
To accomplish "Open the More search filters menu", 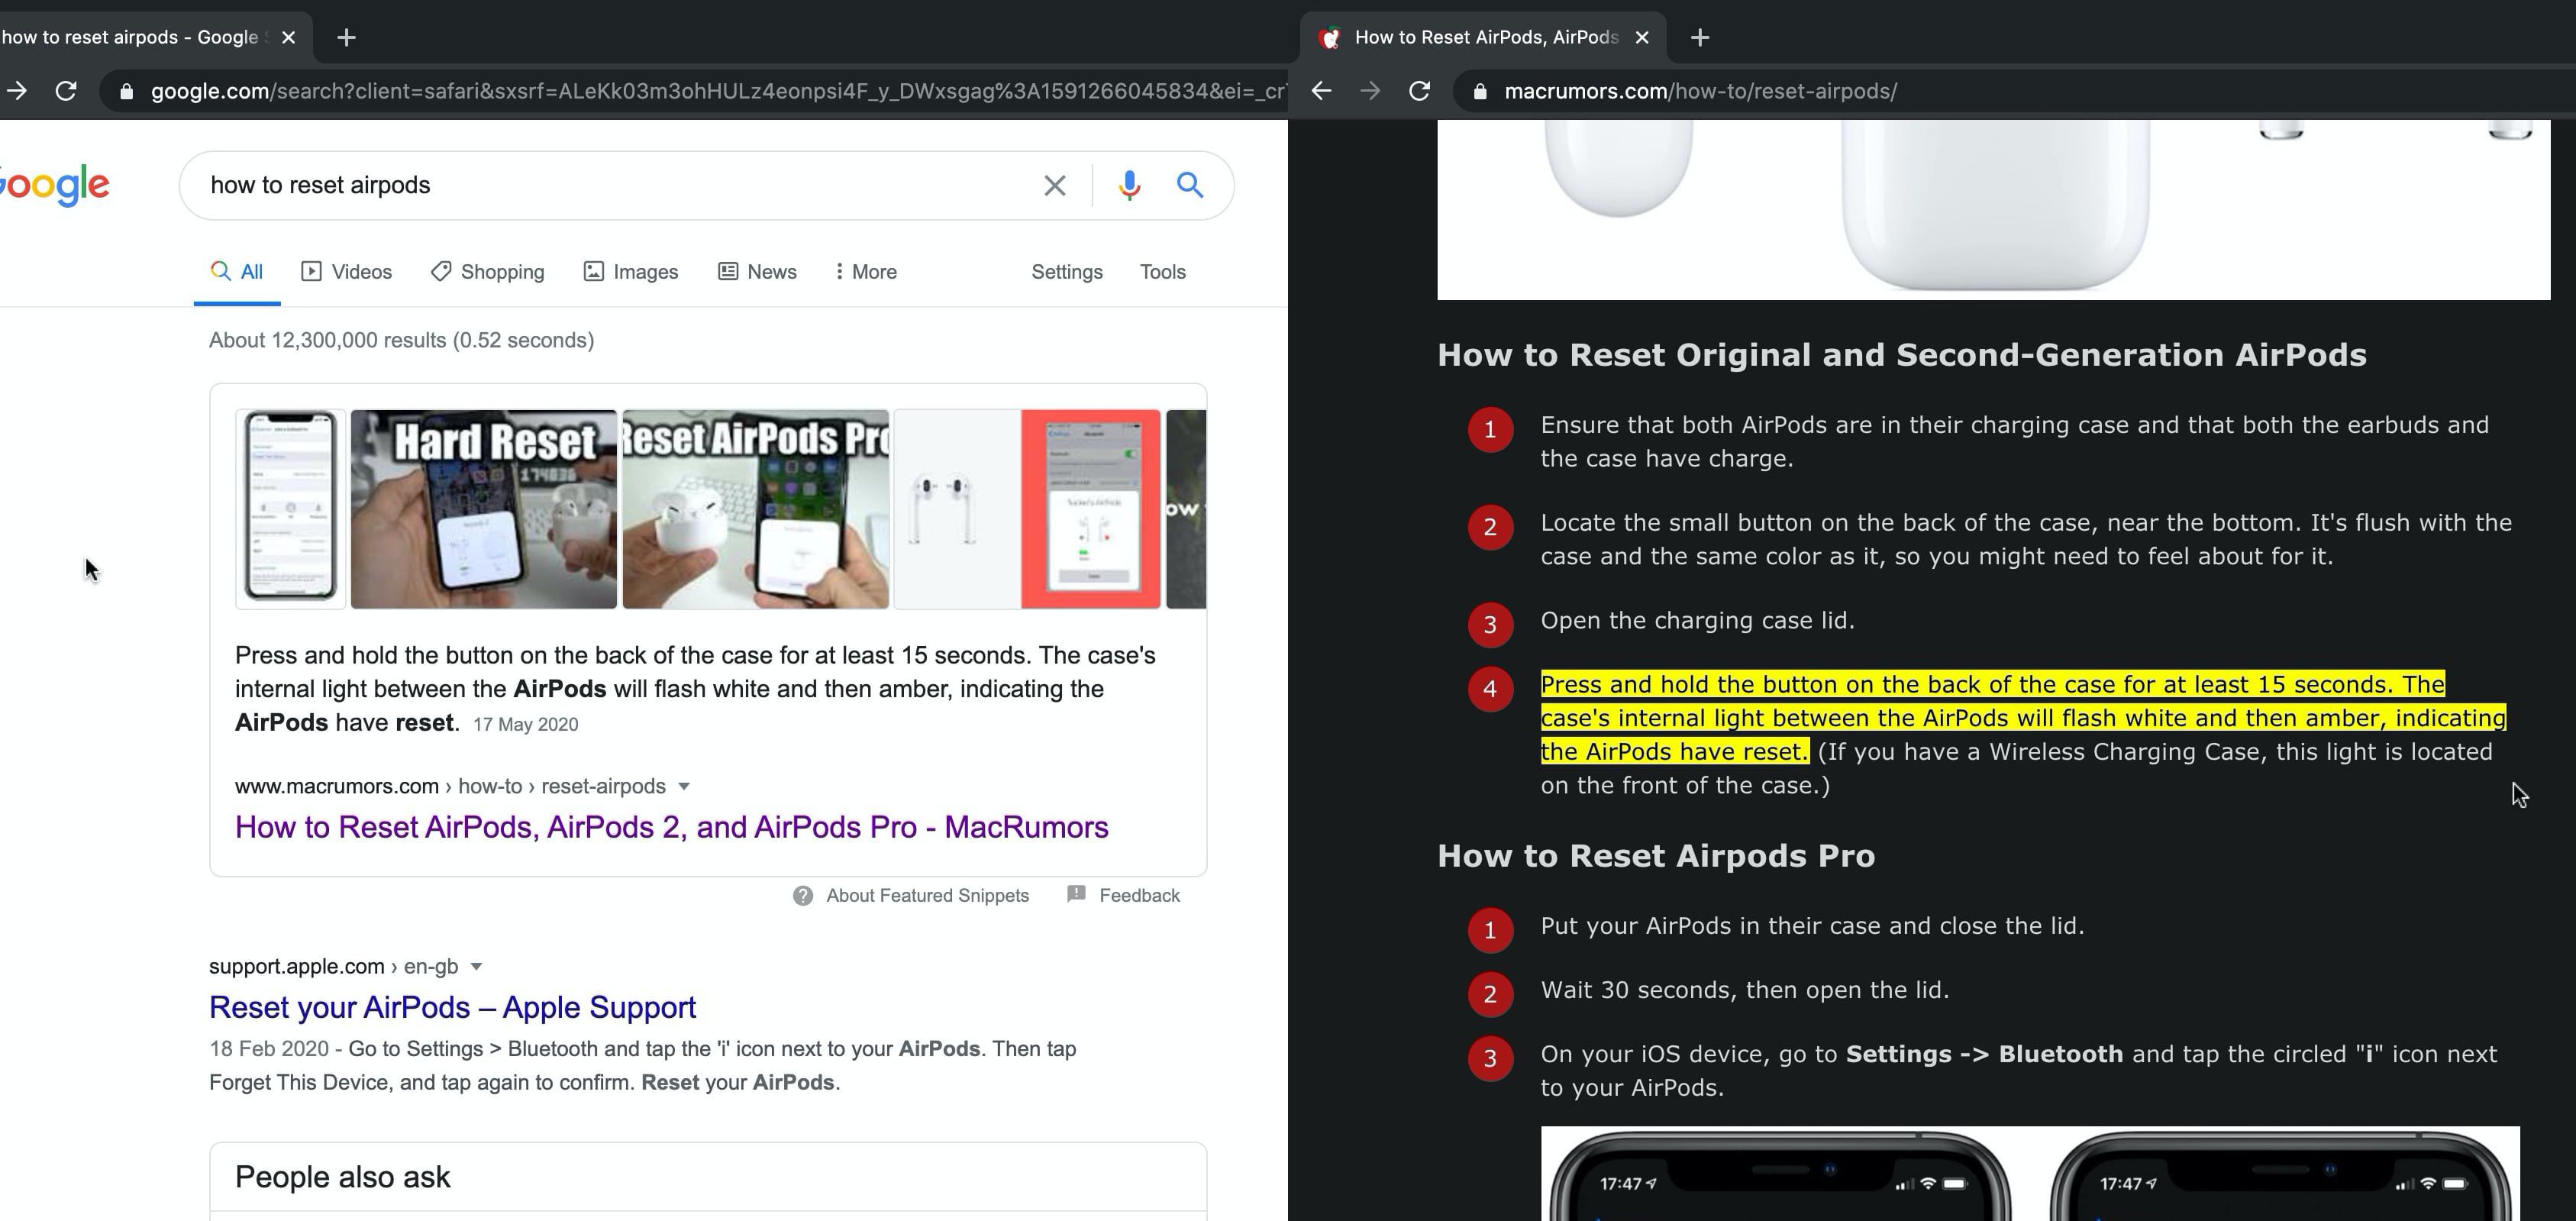I will pos(866,272).
